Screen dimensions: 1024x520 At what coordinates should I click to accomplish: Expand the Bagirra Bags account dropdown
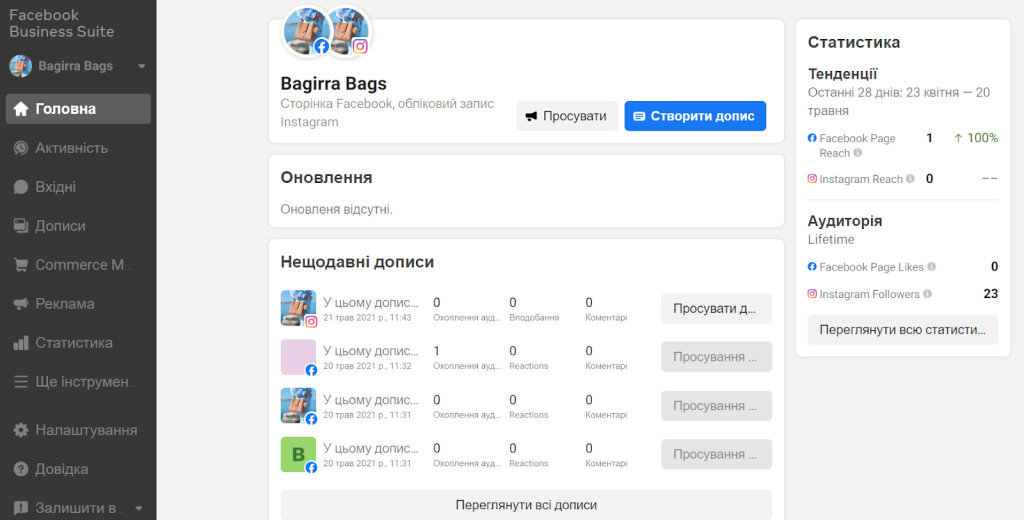click(x=141, y=67)
